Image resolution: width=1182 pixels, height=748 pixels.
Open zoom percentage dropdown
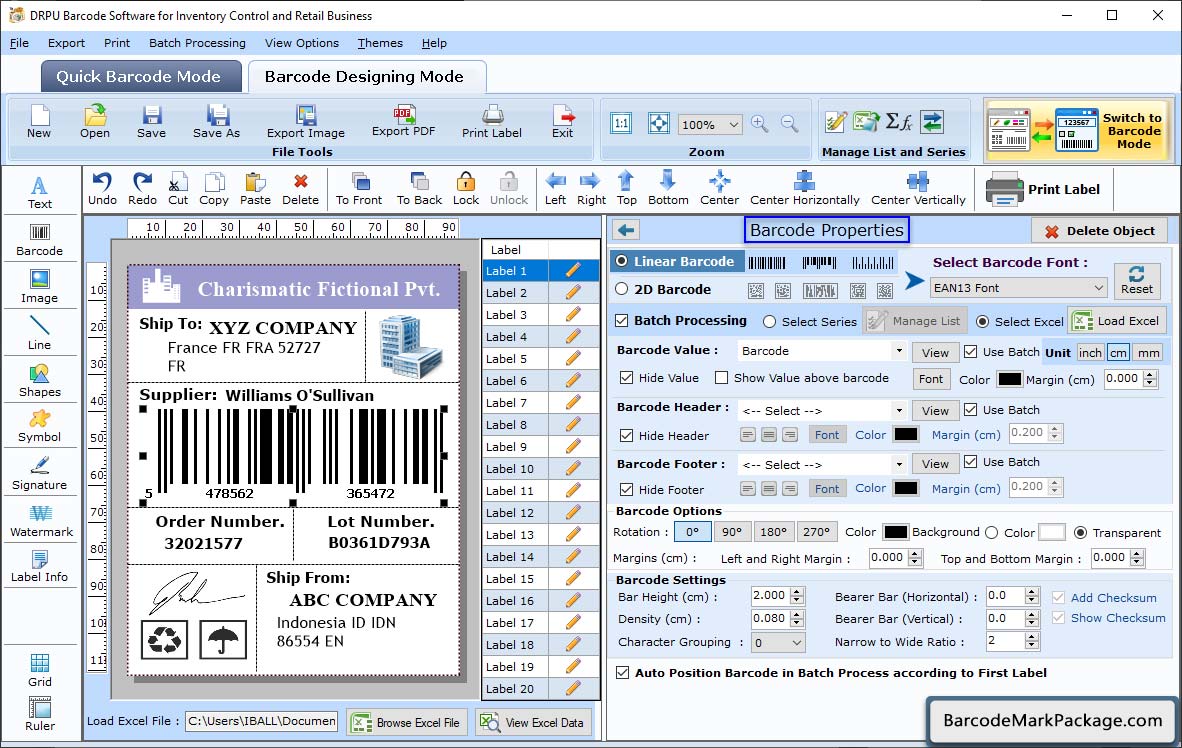click(x=710, y=124)
